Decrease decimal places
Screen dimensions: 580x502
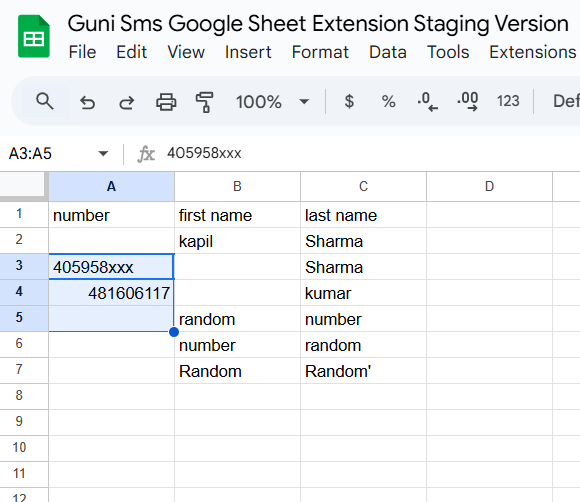[x=428, y=101]
